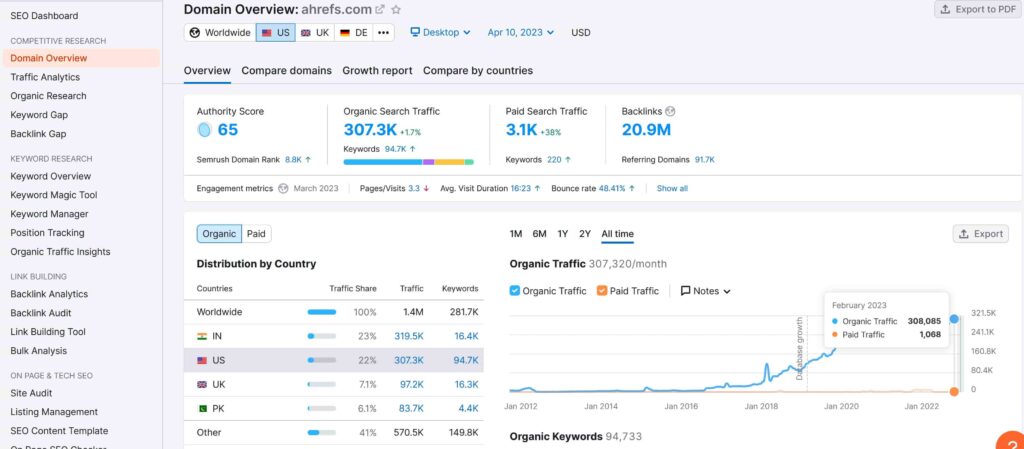The image size is (1024, 449).
Task: Click the India flag in country table
Action: pos(202,336)
